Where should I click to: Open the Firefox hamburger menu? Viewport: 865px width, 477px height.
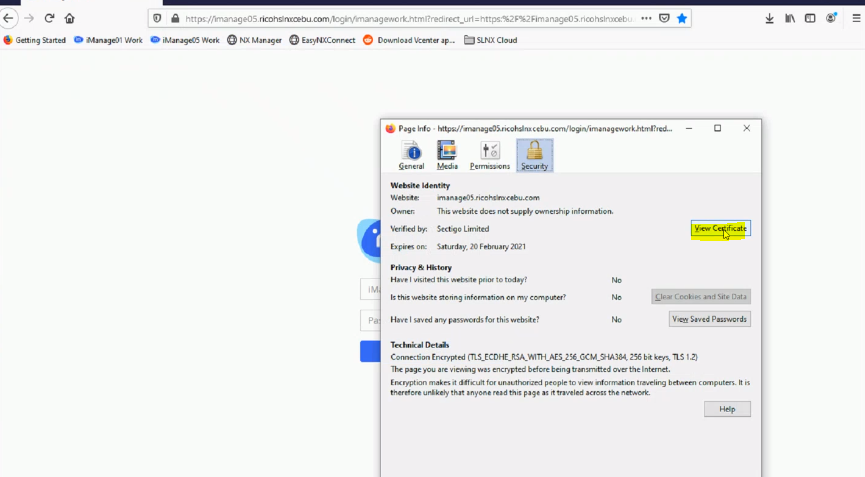click(856, 19)
